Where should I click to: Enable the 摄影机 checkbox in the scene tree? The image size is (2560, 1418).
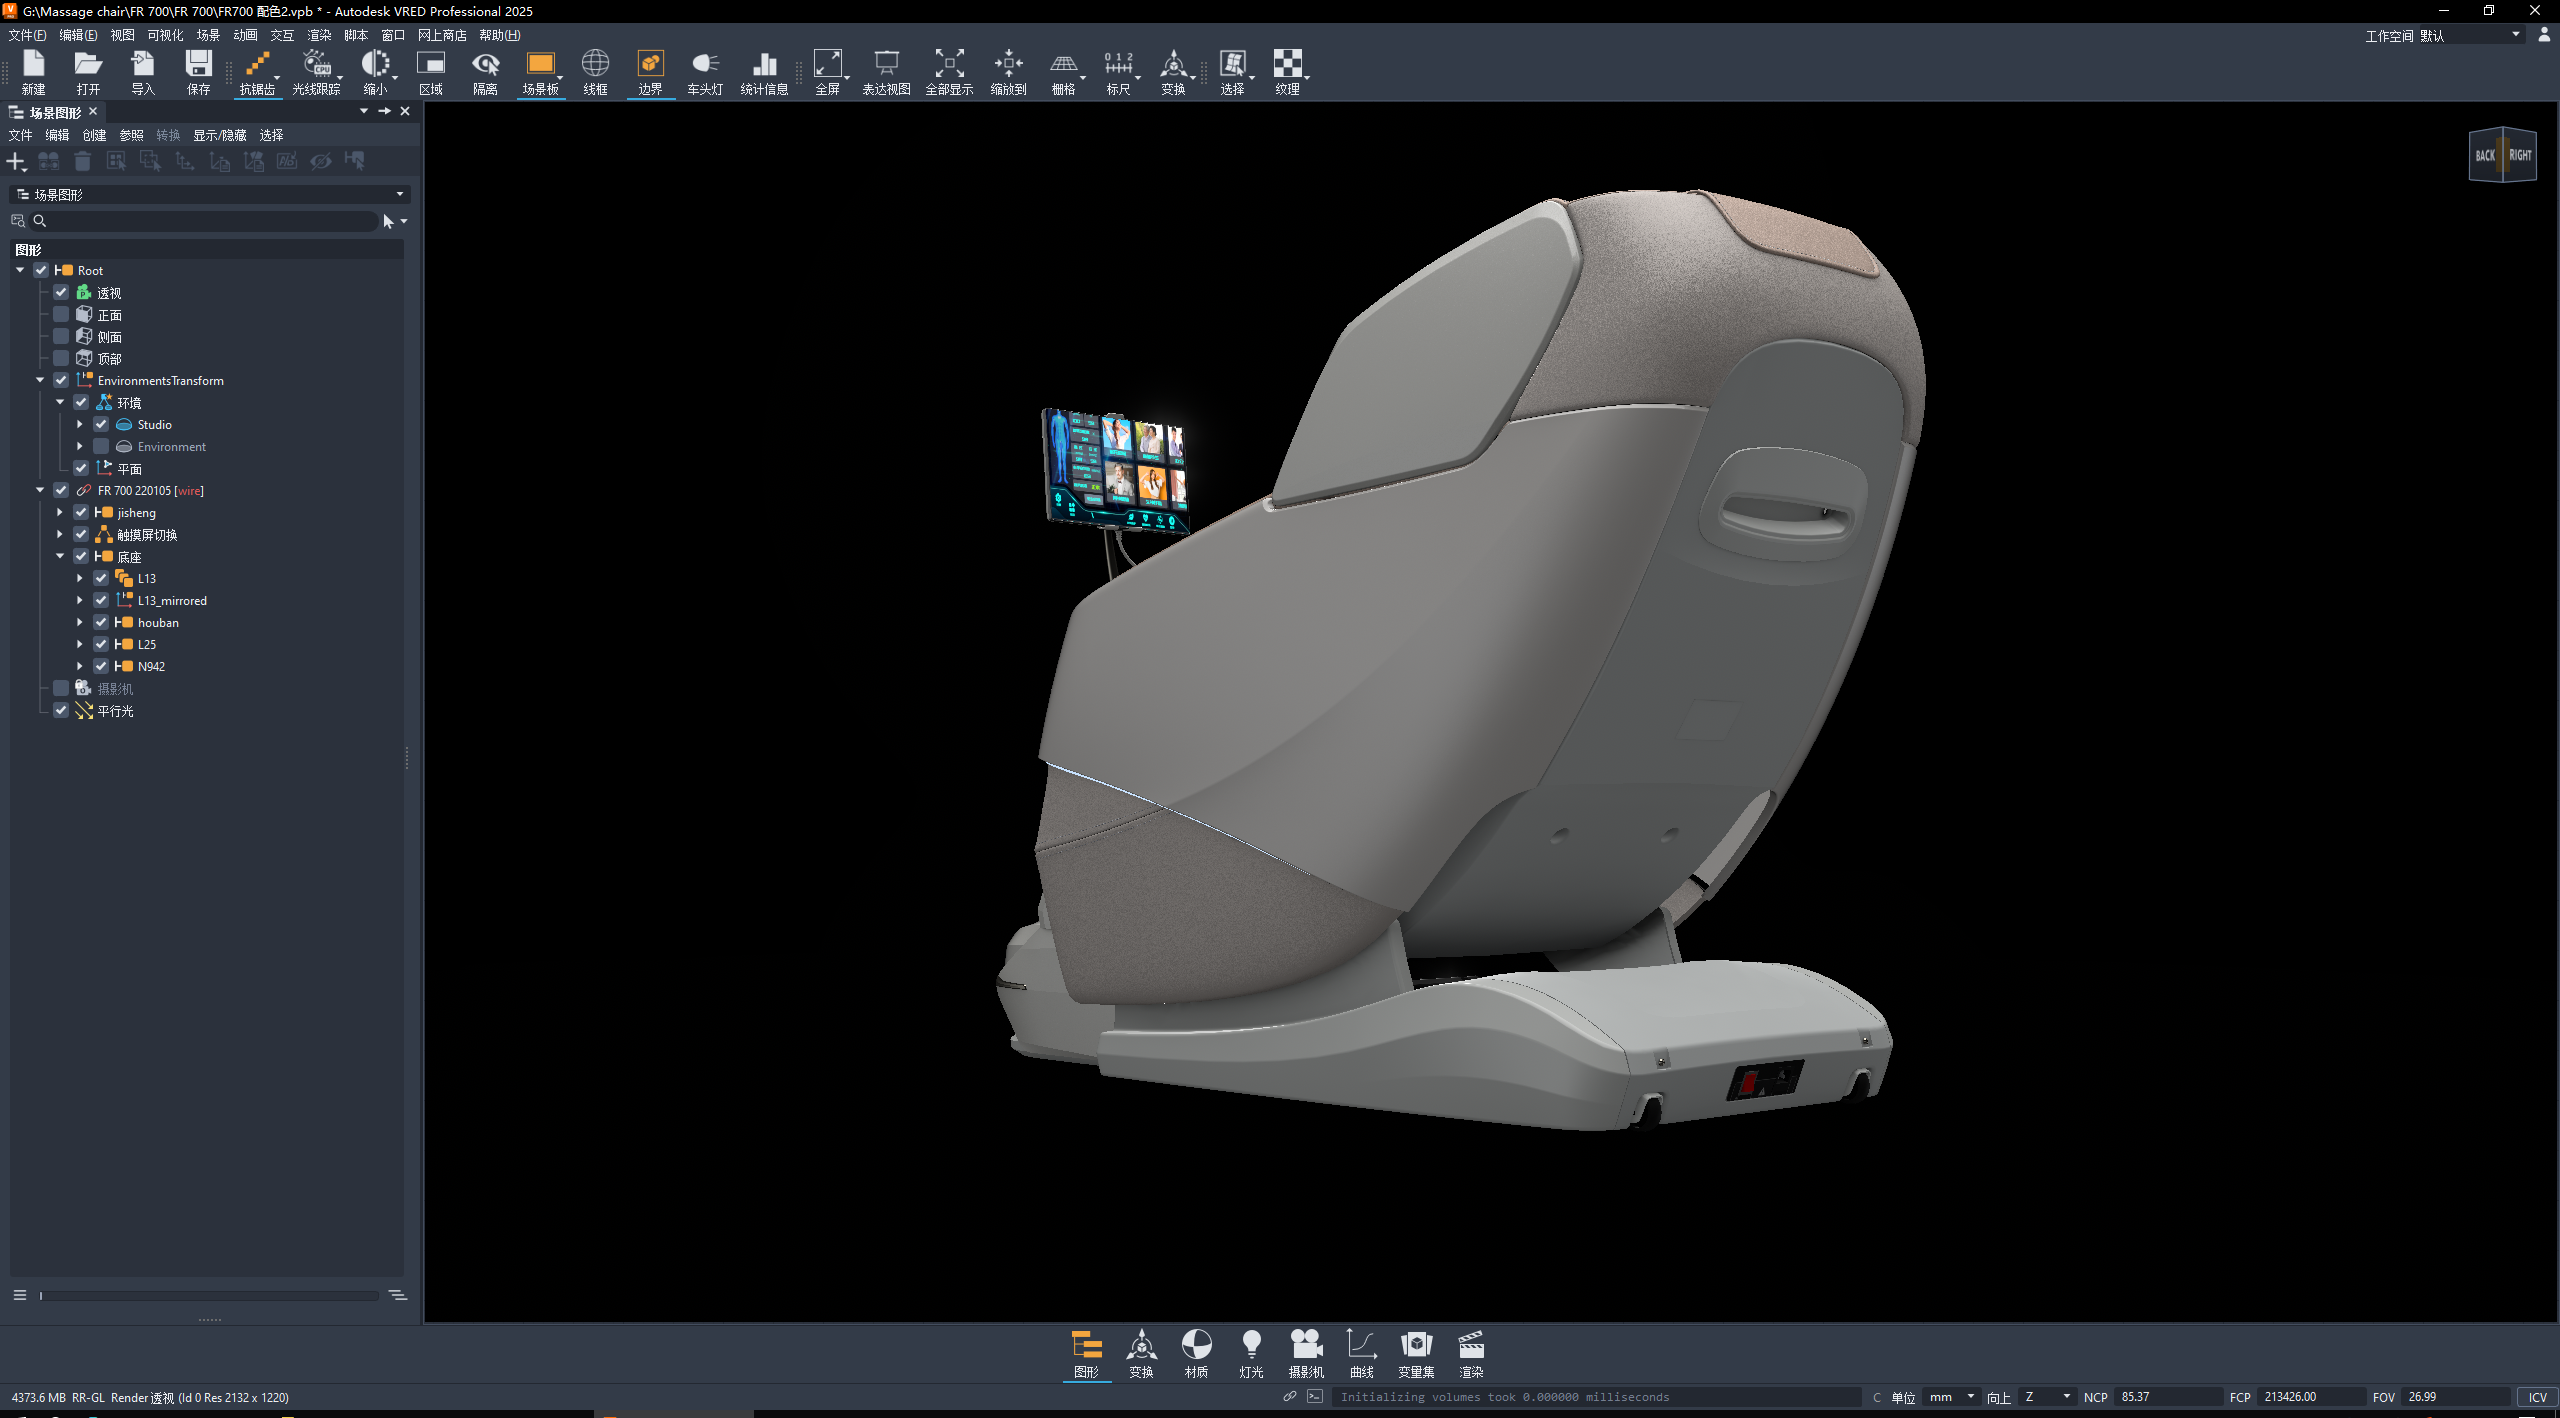61,687
